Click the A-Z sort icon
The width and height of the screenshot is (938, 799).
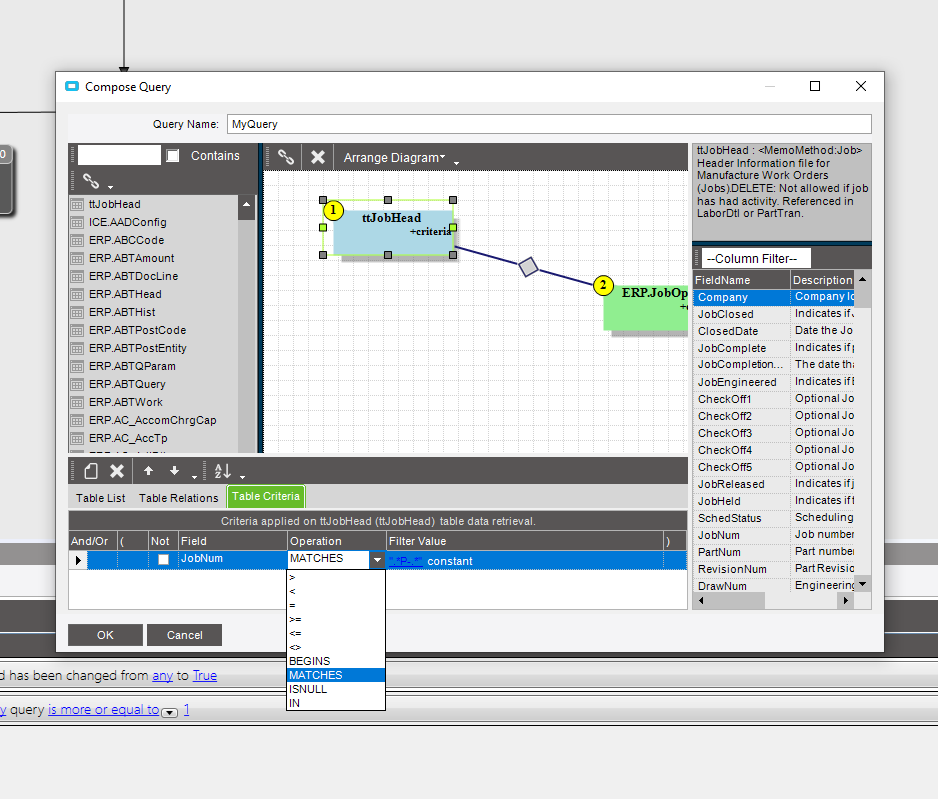(223, 471)
